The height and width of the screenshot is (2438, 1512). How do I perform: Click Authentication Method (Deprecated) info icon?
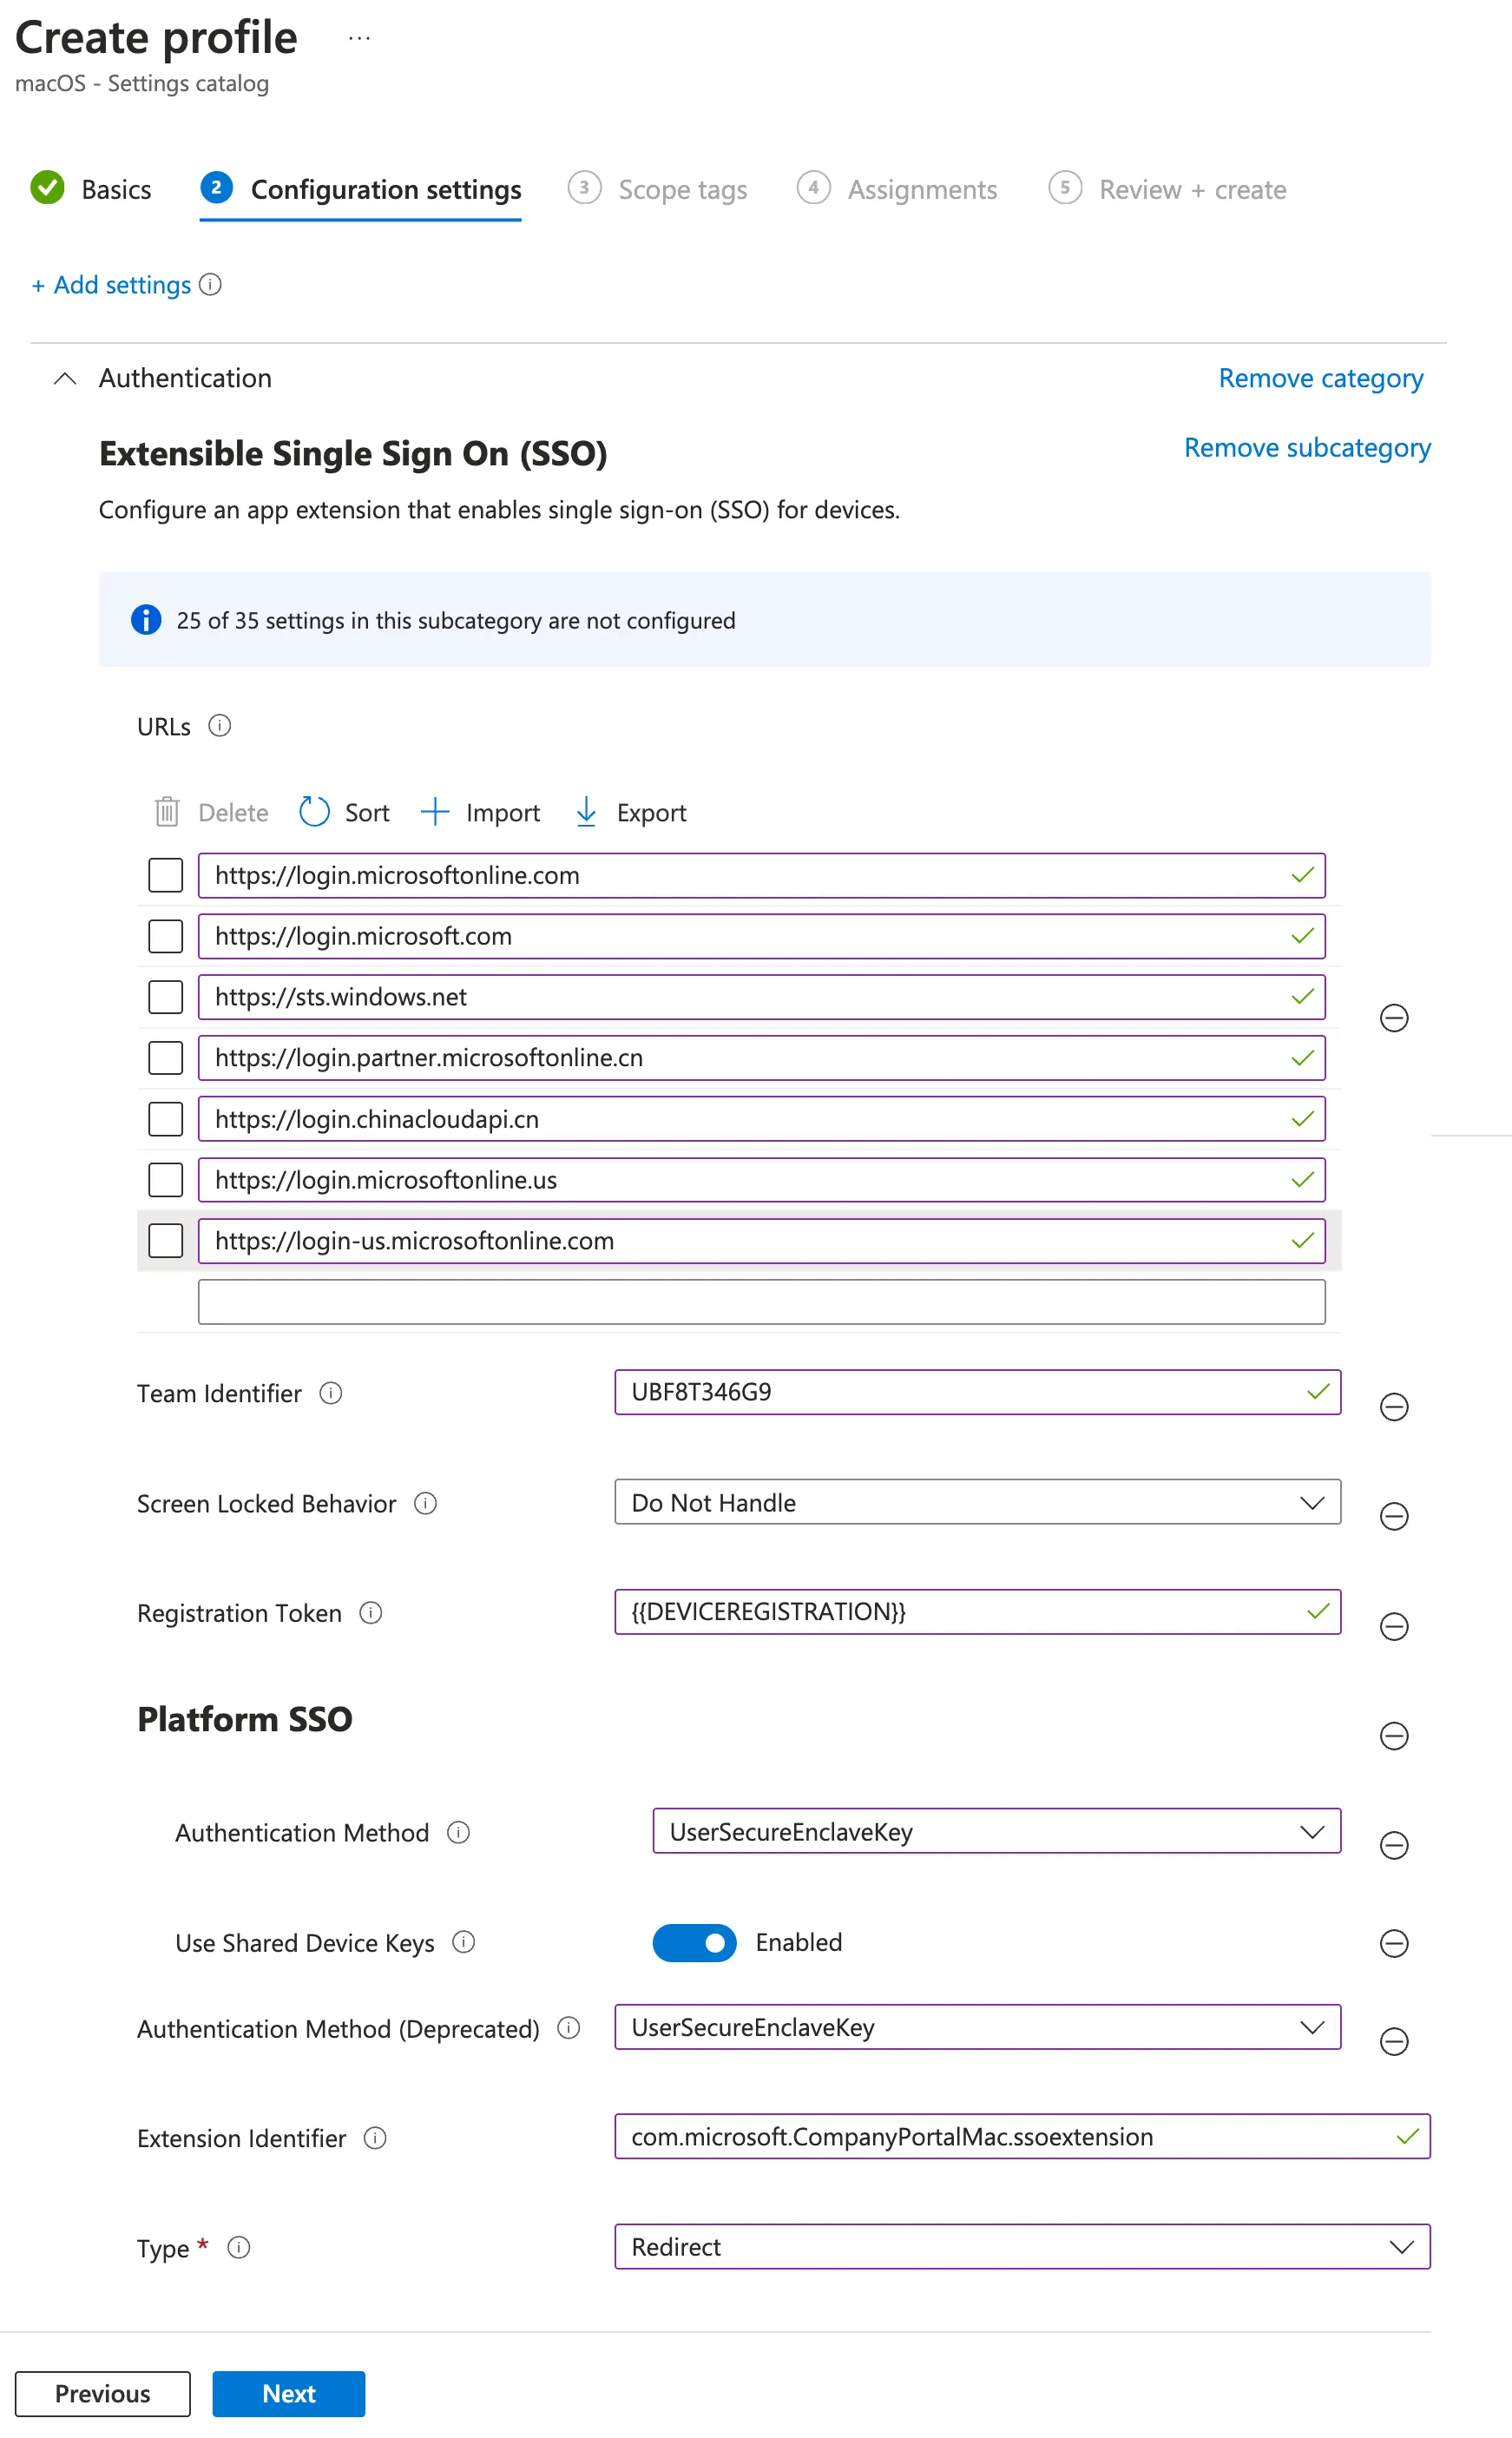[568, 2028]
